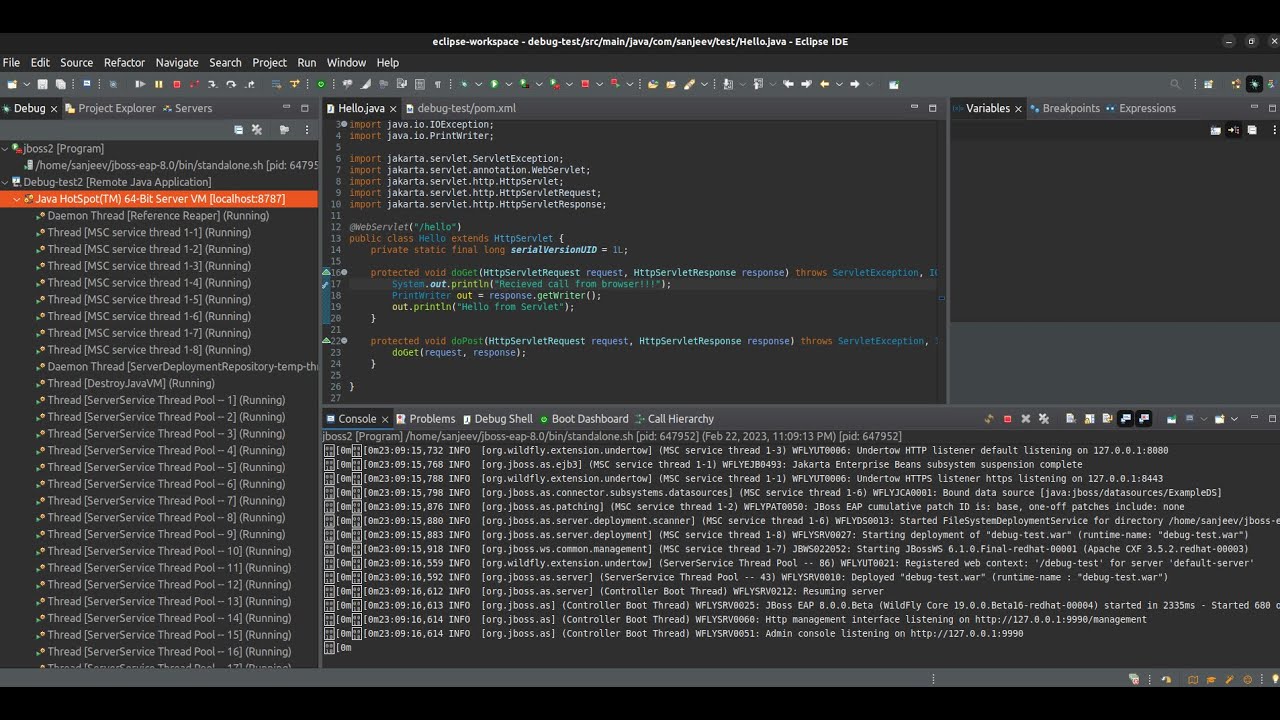
Task: Click the Step Return toolbar icon
Action: pos(249,84)
